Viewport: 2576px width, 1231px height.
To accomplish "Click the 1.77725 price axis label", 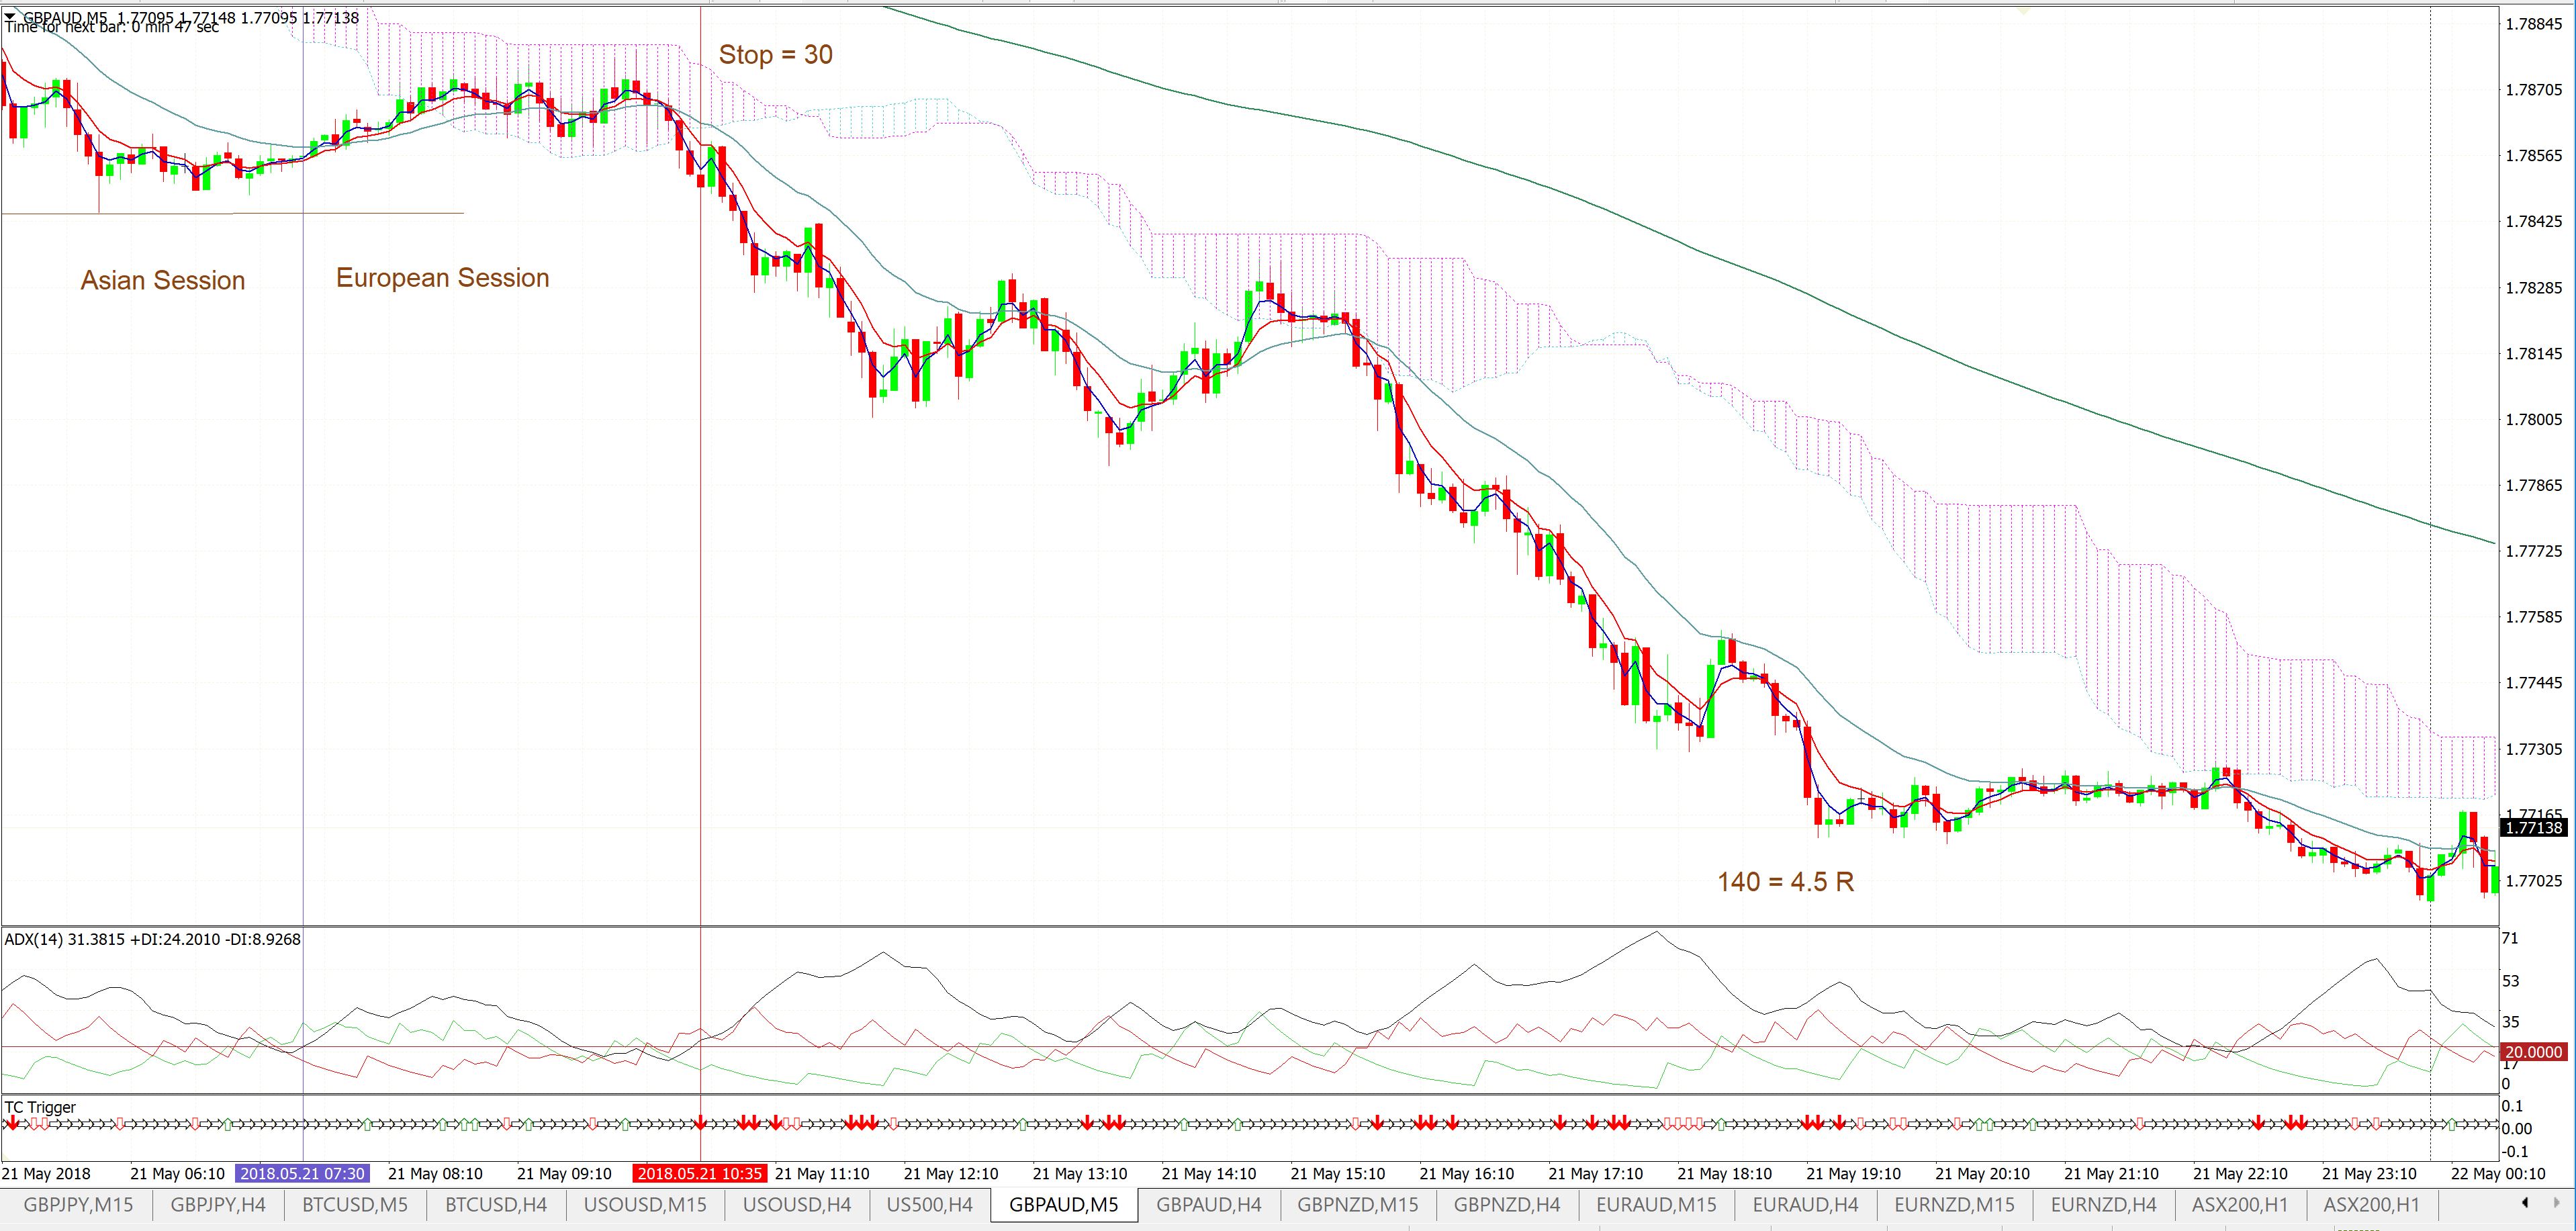I will 2534,552.
